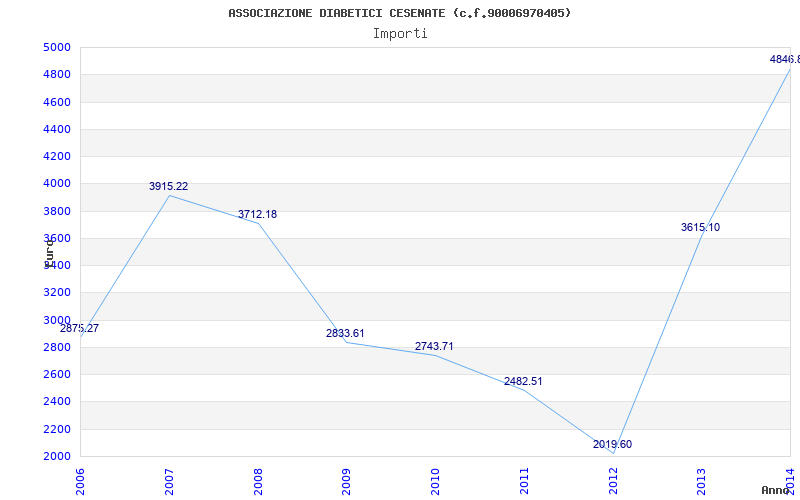The height and width of the screenshot is (500, 800).
Task: Click the 5000 y-axis value
Action: click(56, 47)
